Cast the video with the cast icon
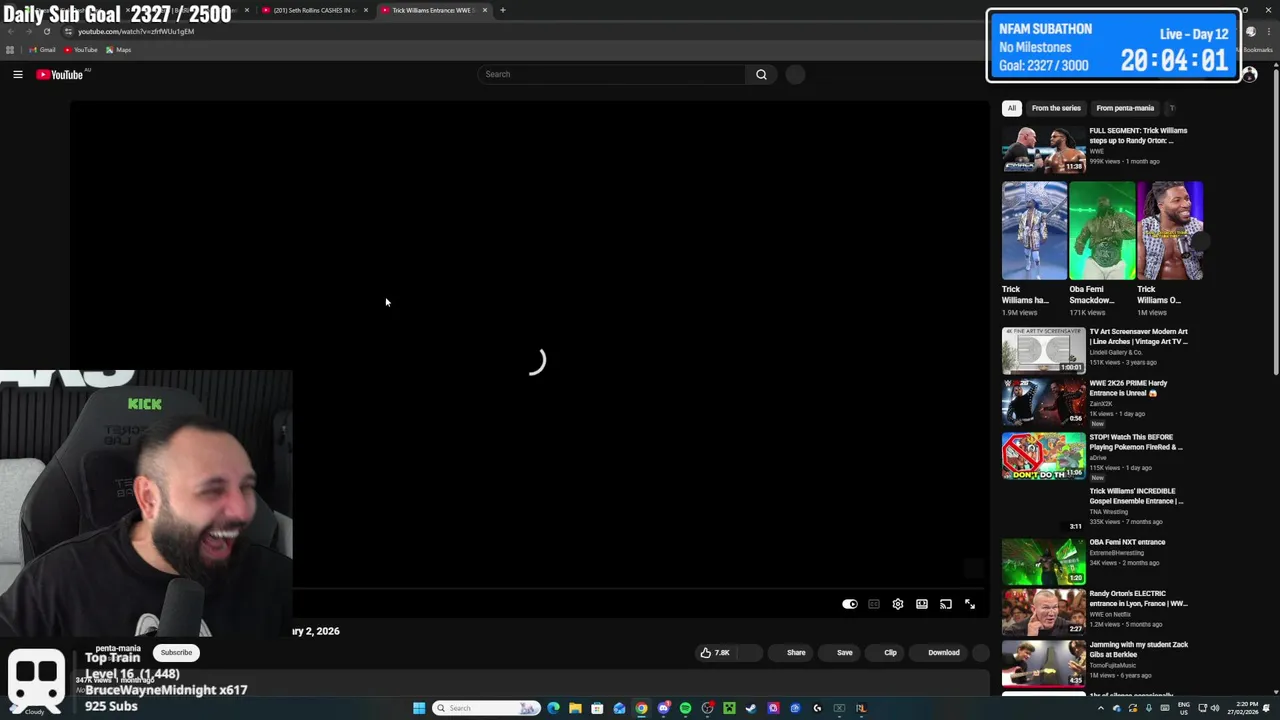 [x=946, y=604]
